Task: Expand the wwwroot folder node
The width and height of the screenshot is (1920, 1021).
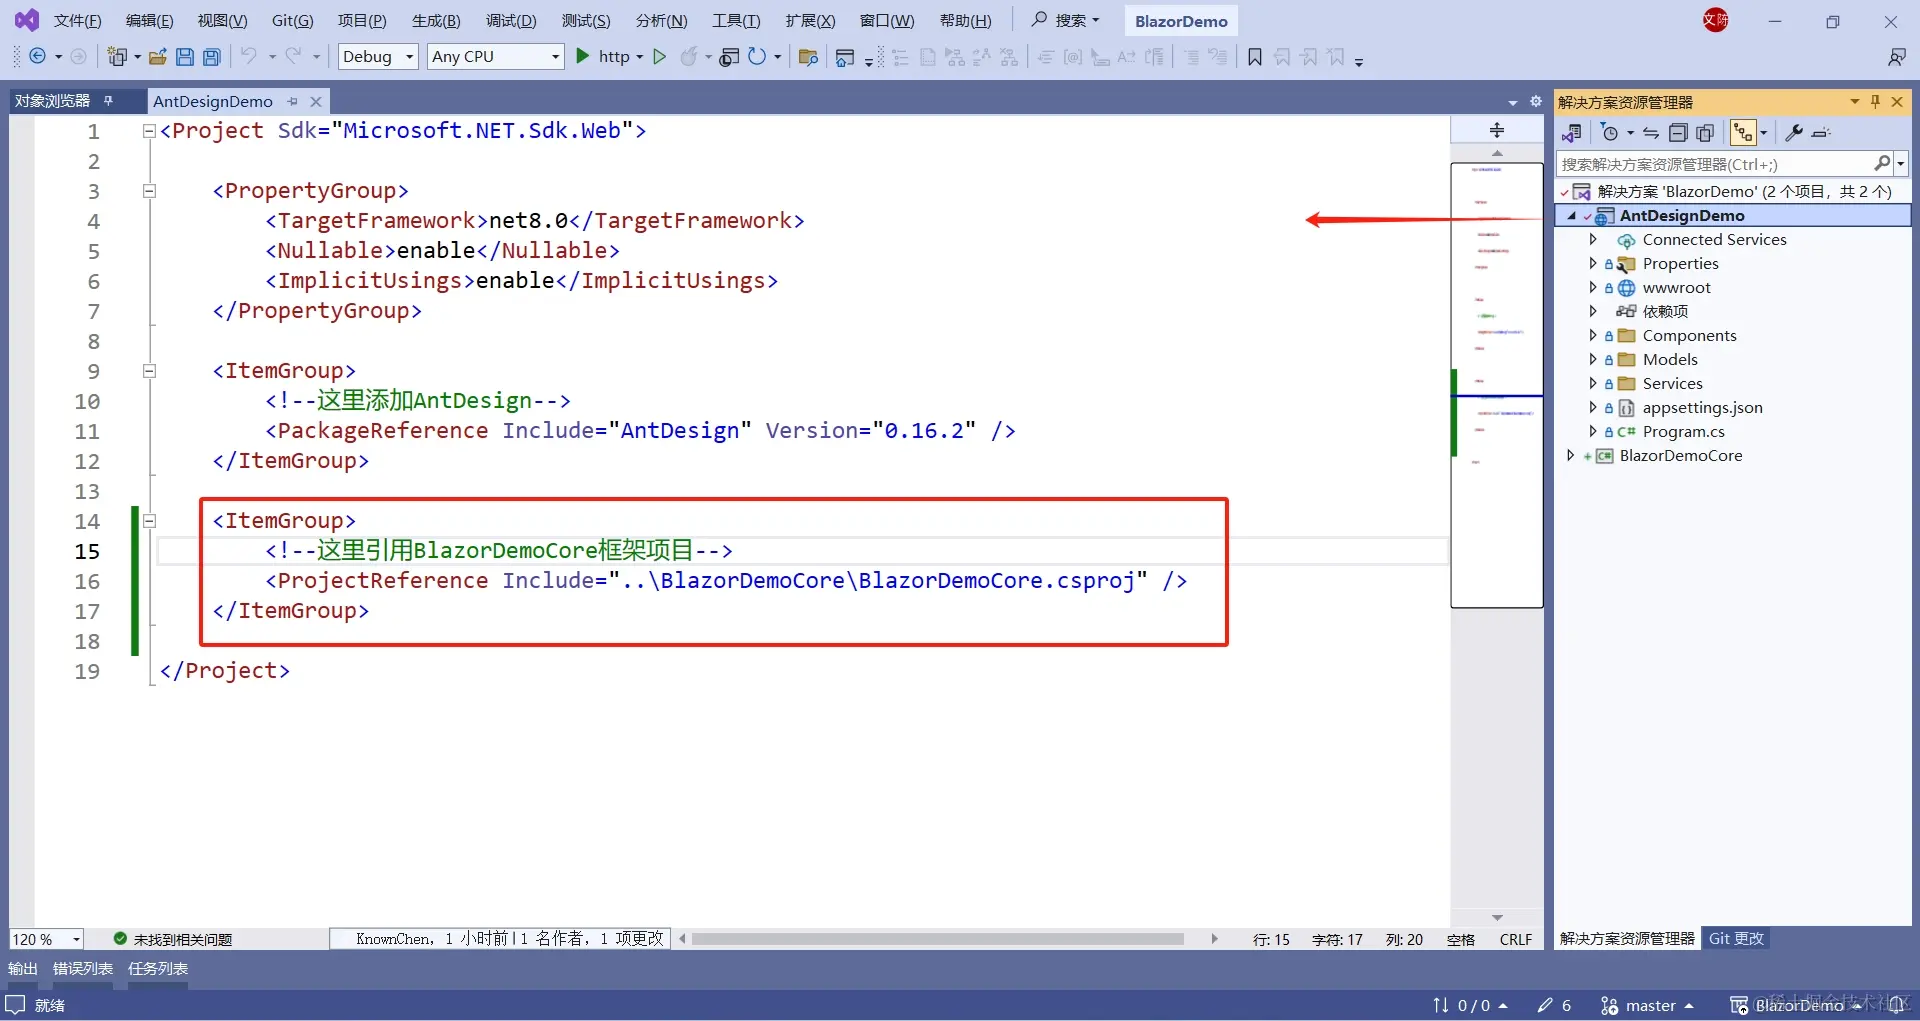Action: [1593, 287]
